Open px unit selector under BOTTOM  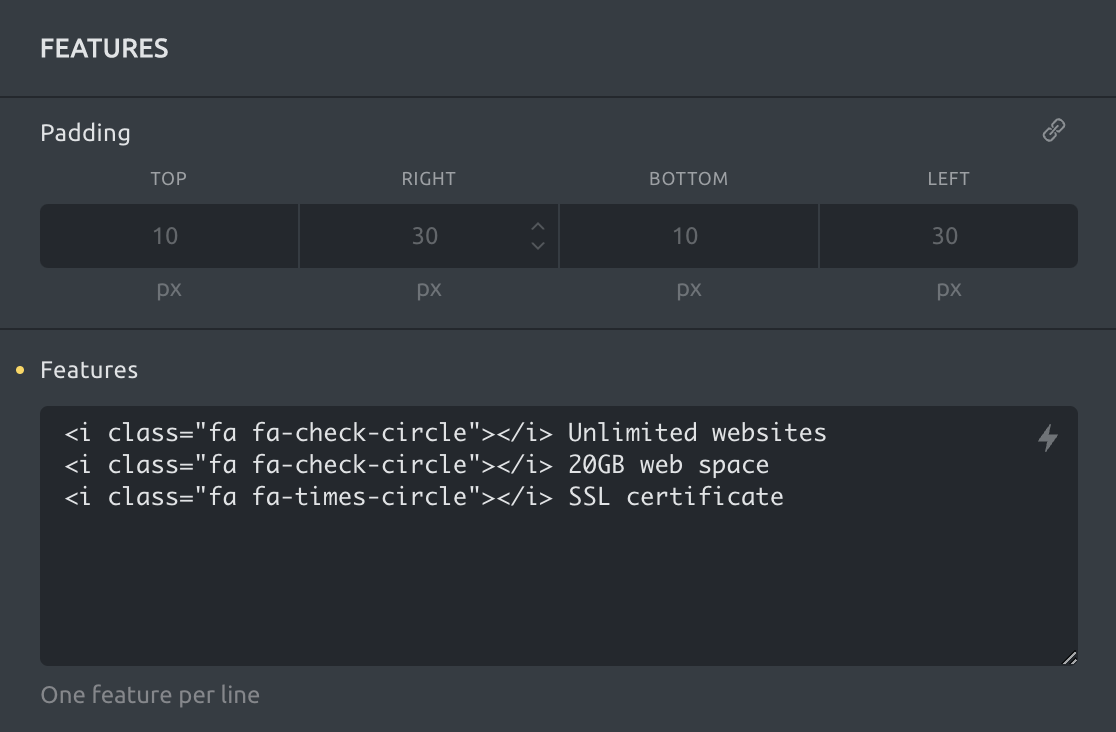pyautogui.click(x=688, y=289)
